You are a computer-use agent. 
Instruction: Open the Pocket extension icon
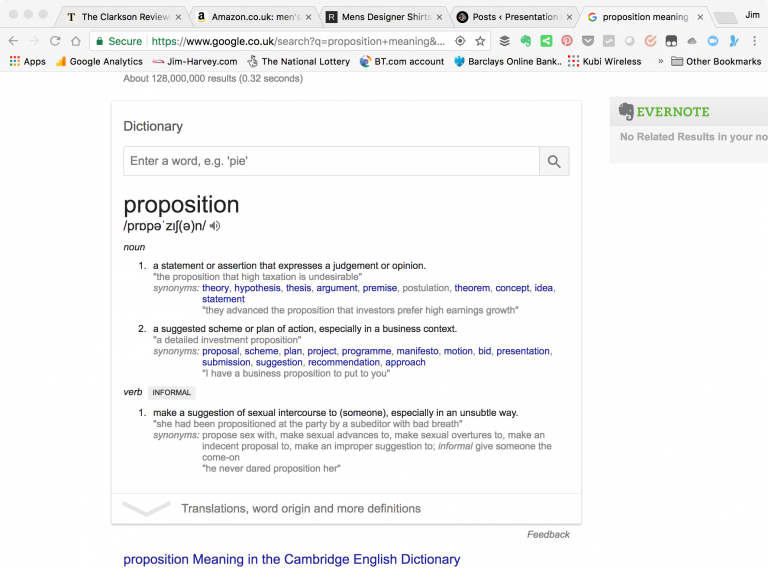tap(587, 41)
